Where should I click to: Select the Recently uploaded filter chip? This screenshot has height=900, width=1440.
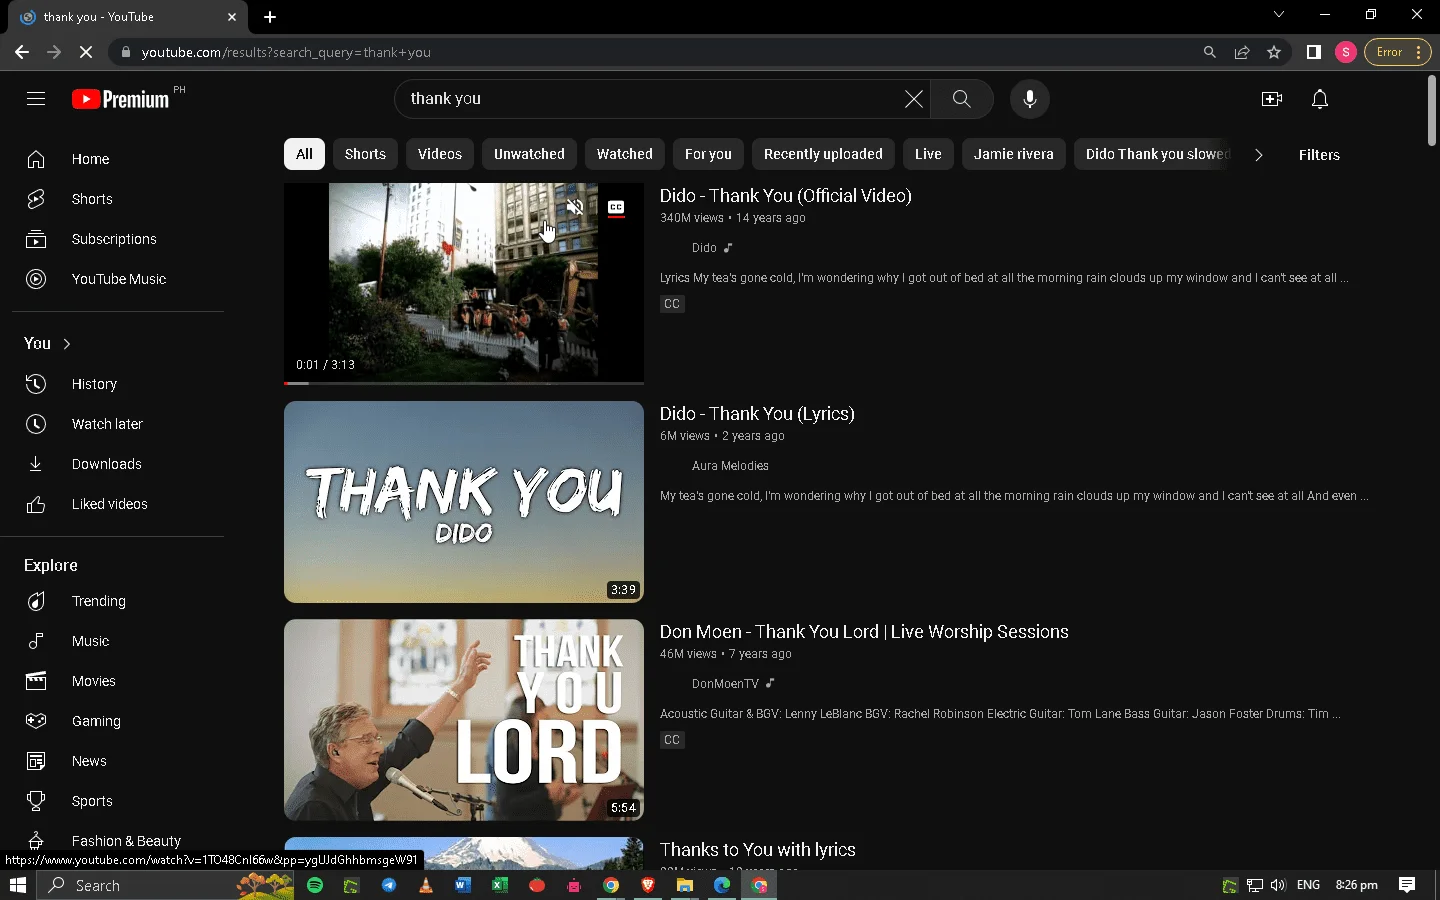pyautogui.click(x=823, y=154)
